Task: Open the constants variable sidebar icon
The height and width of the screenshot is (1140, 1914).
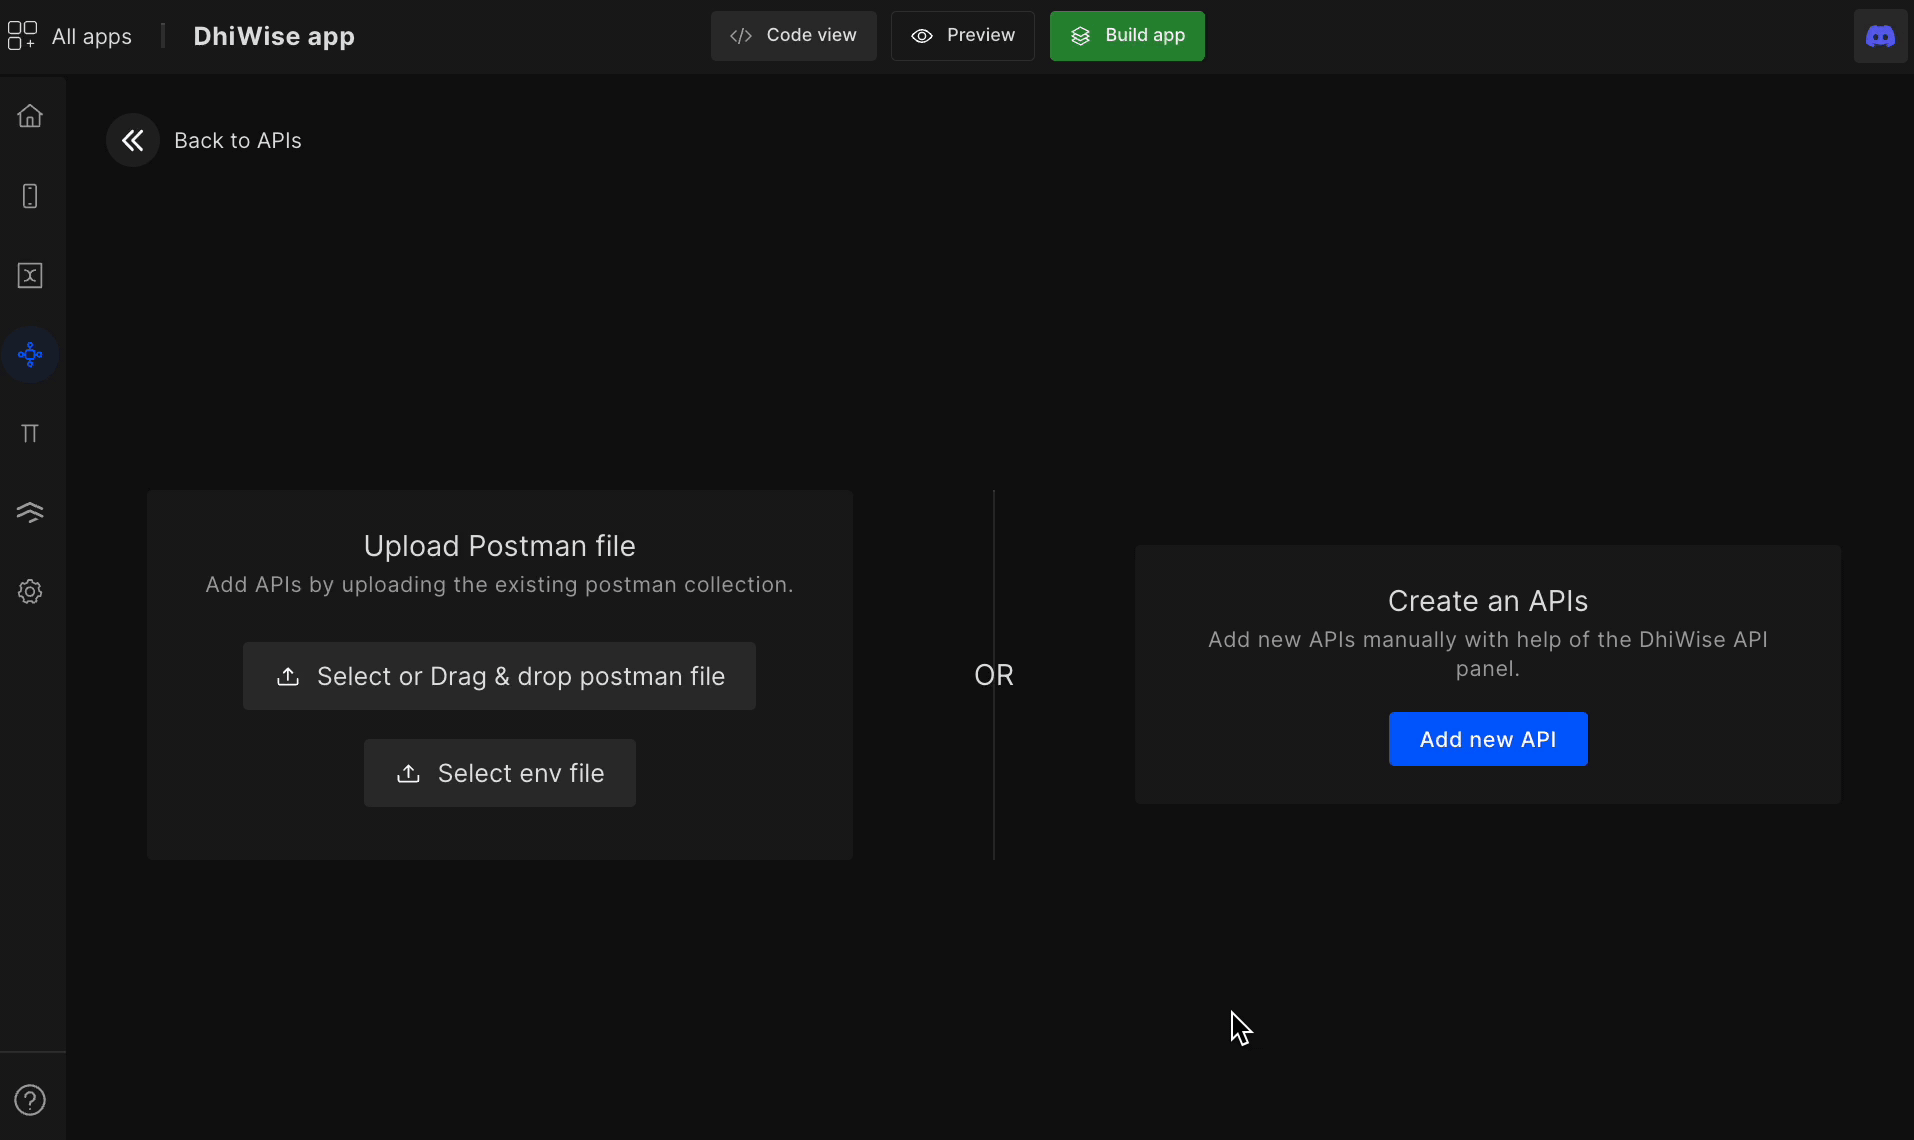Action: (x=30, y=275)
